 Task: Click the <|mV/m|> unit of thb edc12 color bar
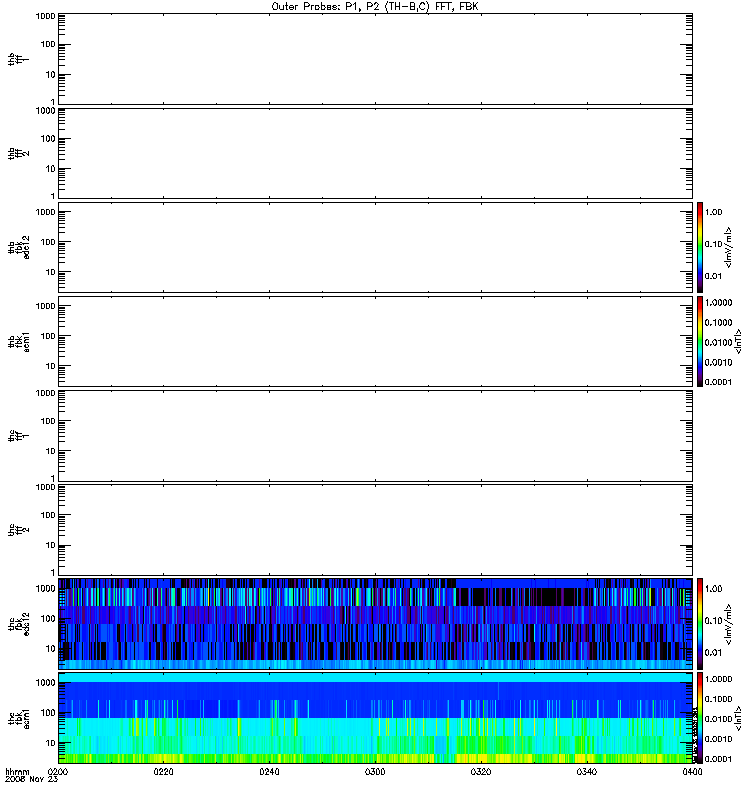pos(728,247)
